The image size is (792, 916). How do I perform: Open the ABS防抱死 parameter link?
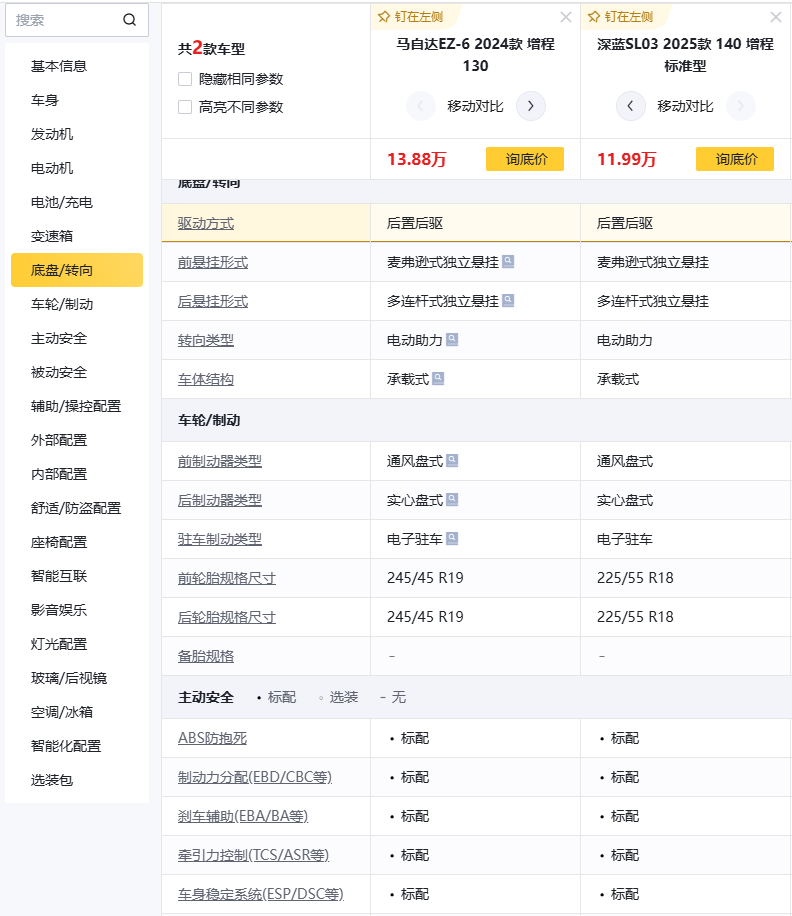click(x=212, y=738)
